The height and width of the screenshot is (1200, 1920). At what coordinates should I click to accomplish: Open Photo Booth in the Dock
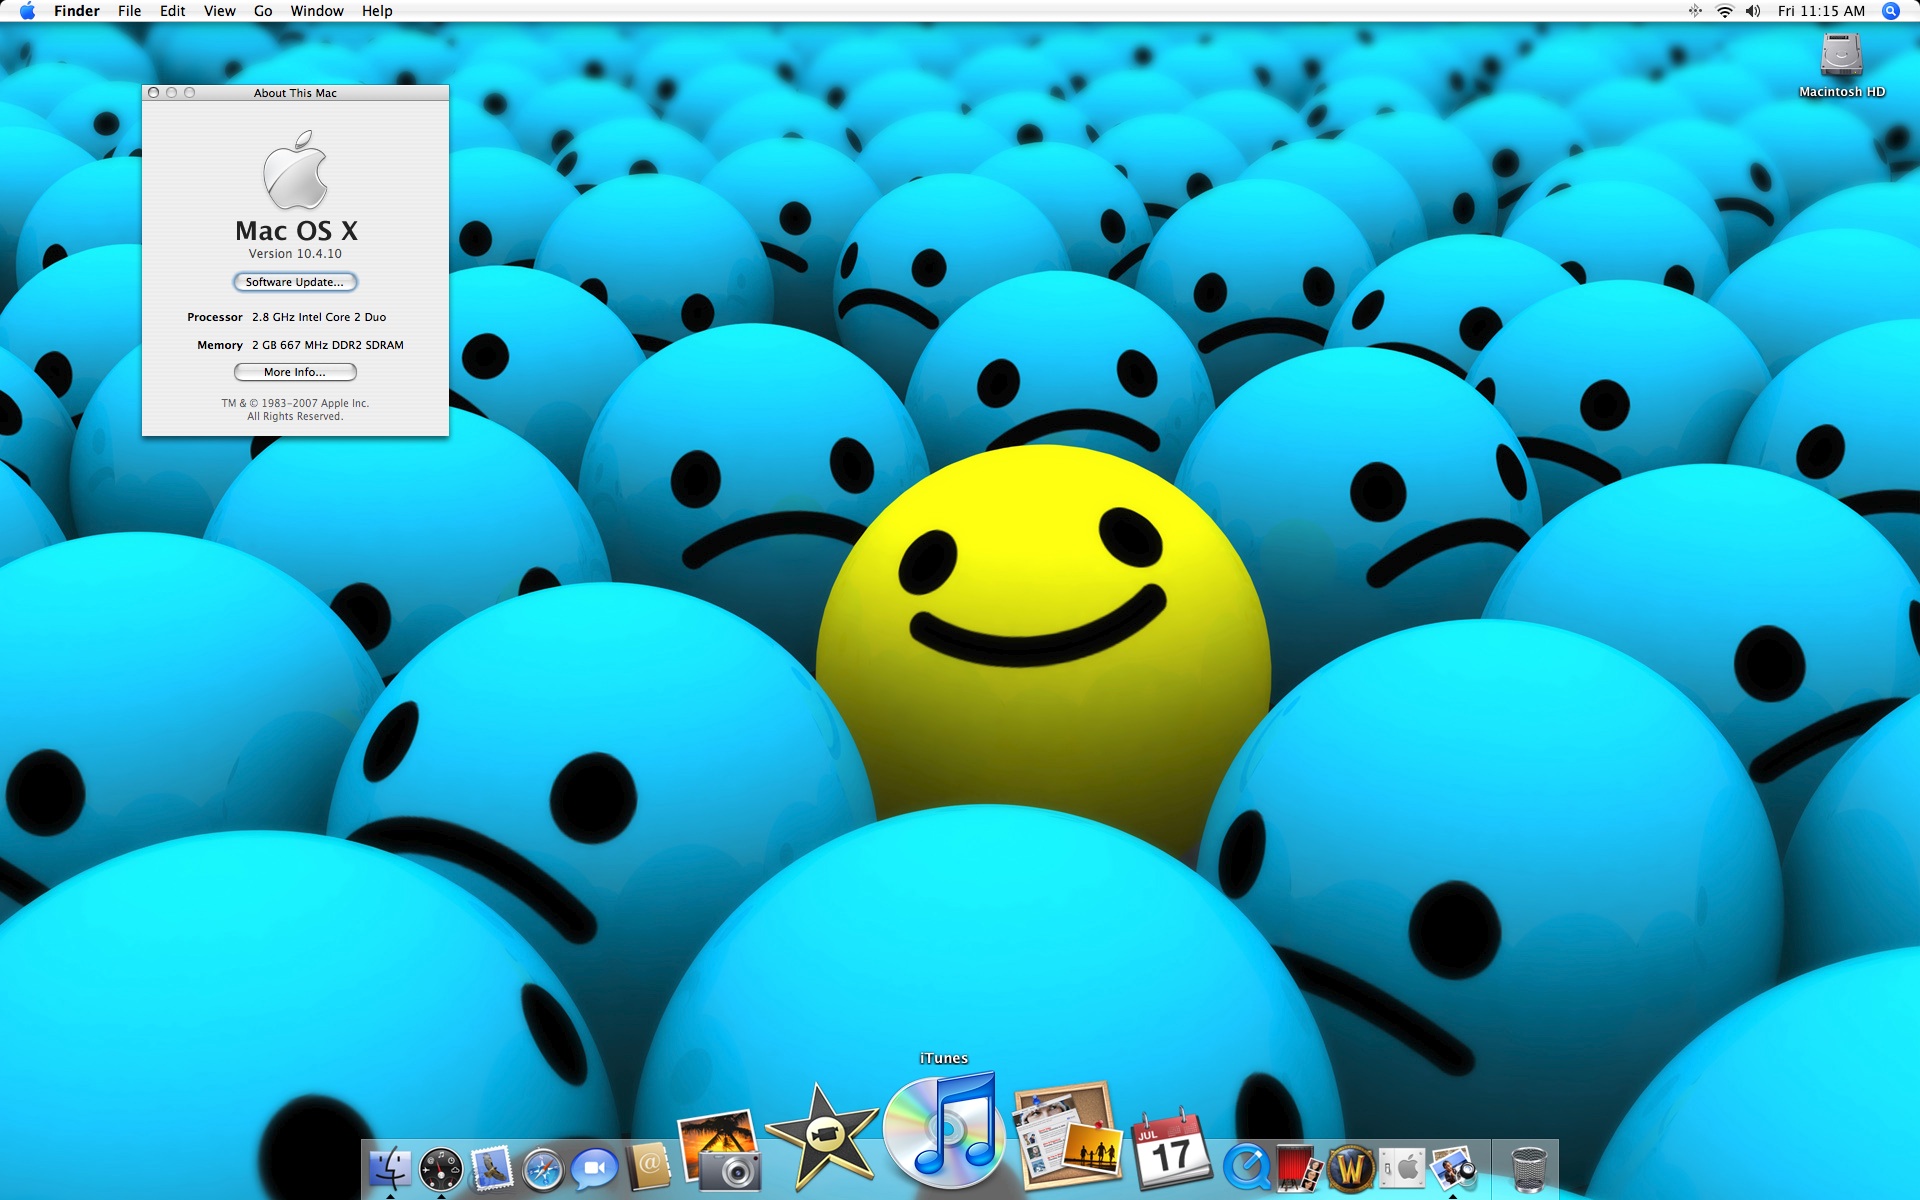pos(1299,1168)
